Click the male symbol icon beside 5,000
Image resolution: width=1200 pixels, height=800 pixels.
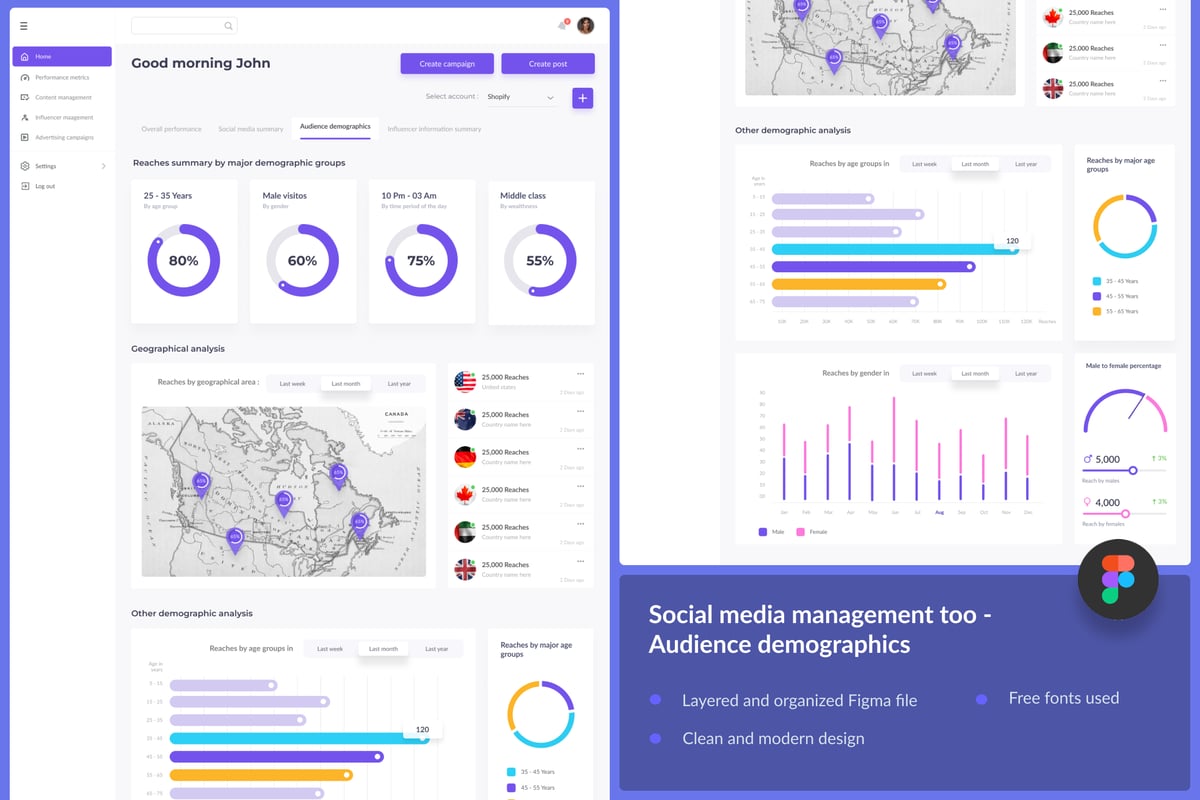coord(1088,460)
